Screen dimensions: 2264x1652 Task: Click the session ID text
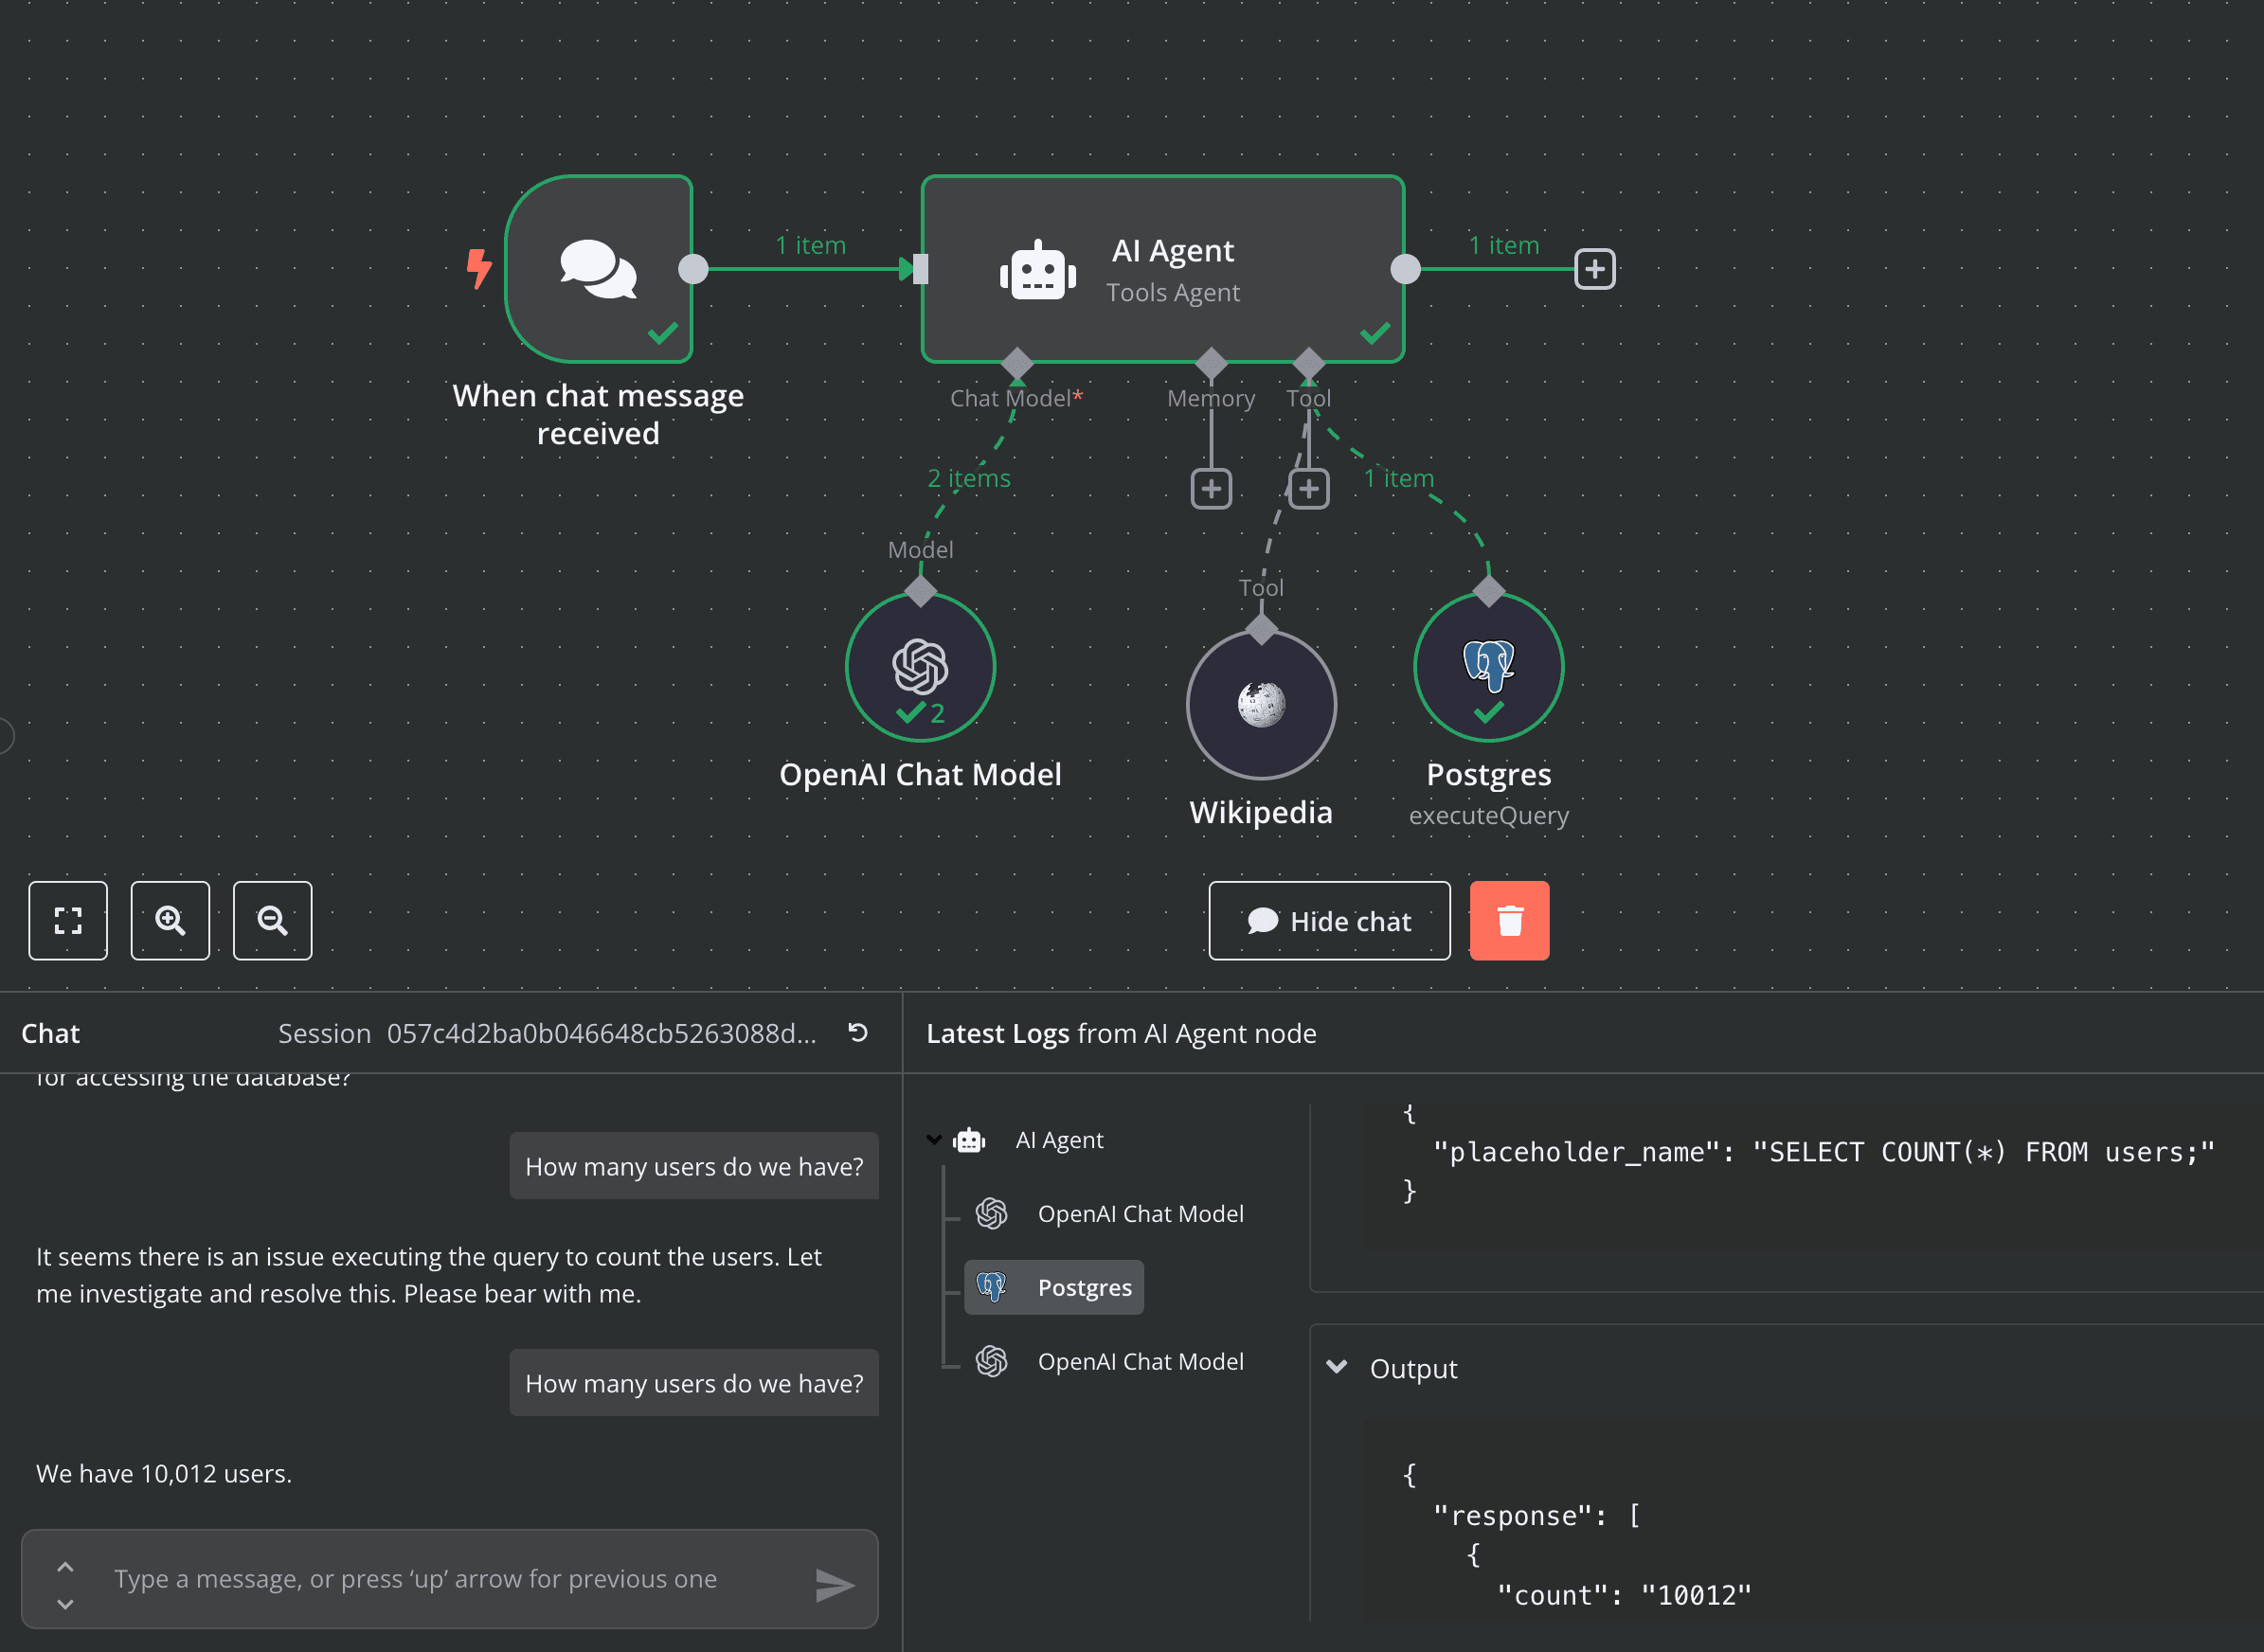601,1033
